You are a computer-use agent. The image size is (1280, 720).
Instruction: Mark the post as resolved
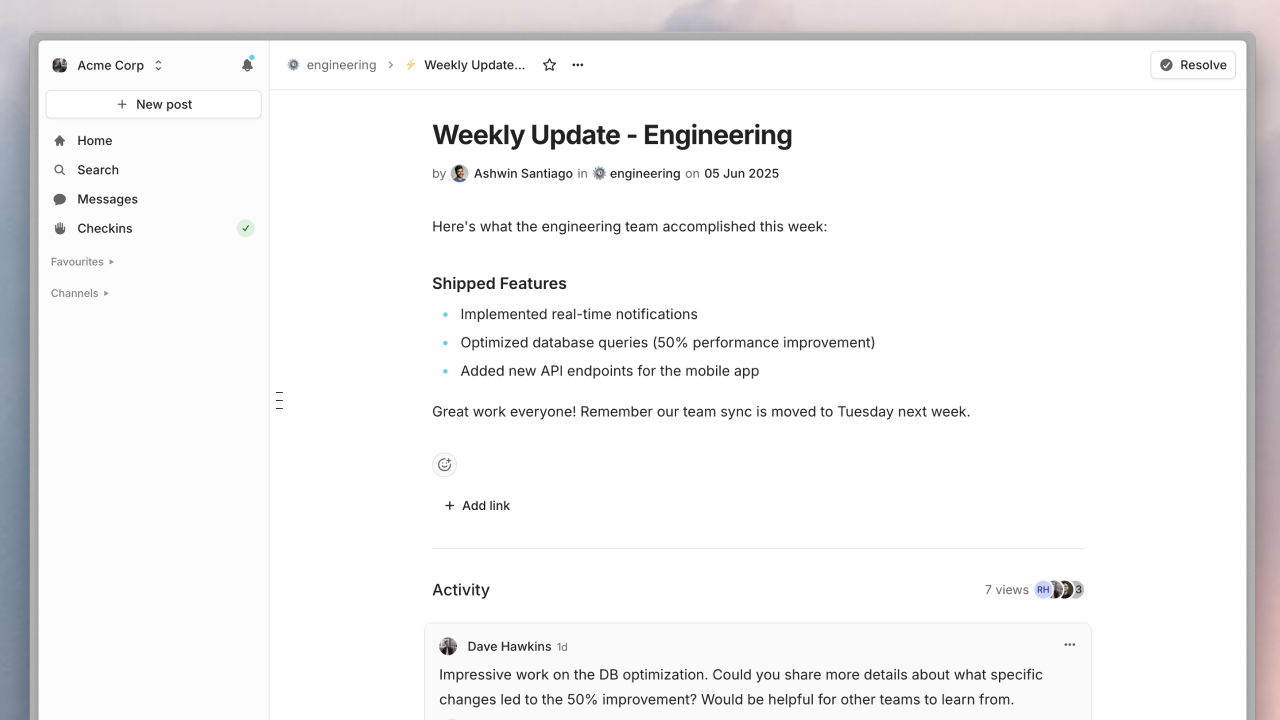pyautogui.click(x=1193, y=65)
